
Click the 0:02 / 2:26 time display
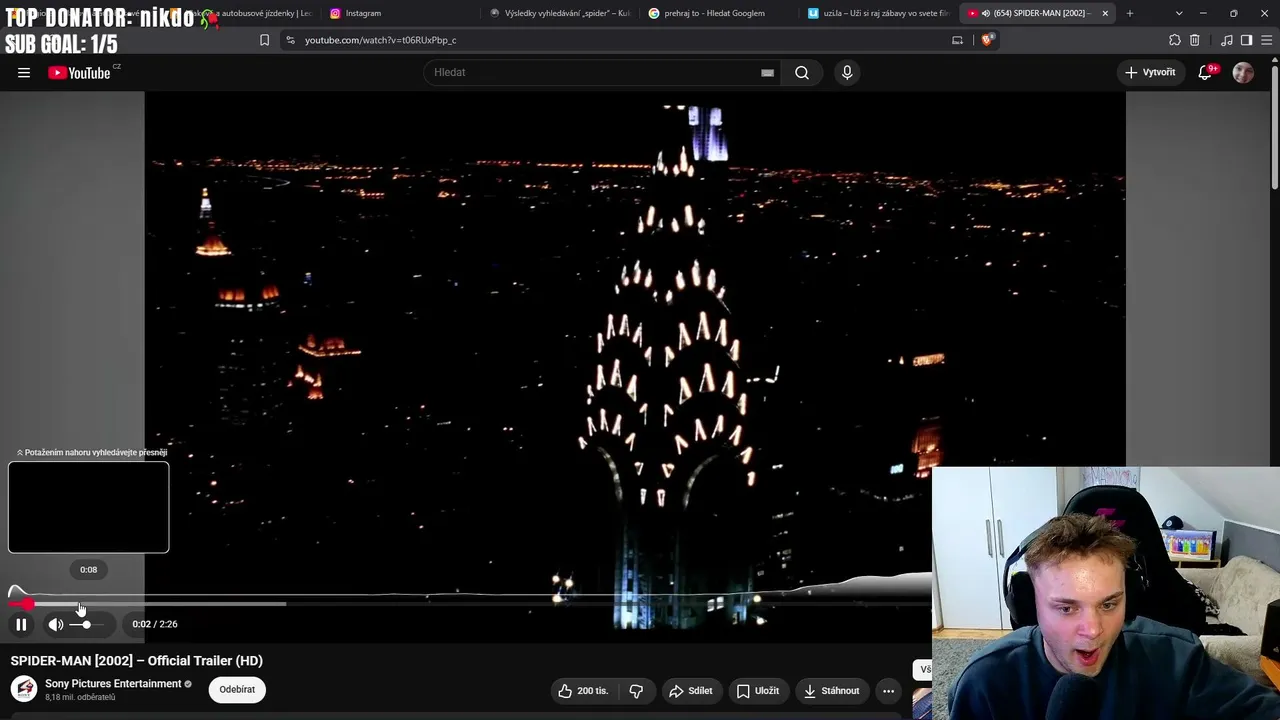(x=155, y=624)
